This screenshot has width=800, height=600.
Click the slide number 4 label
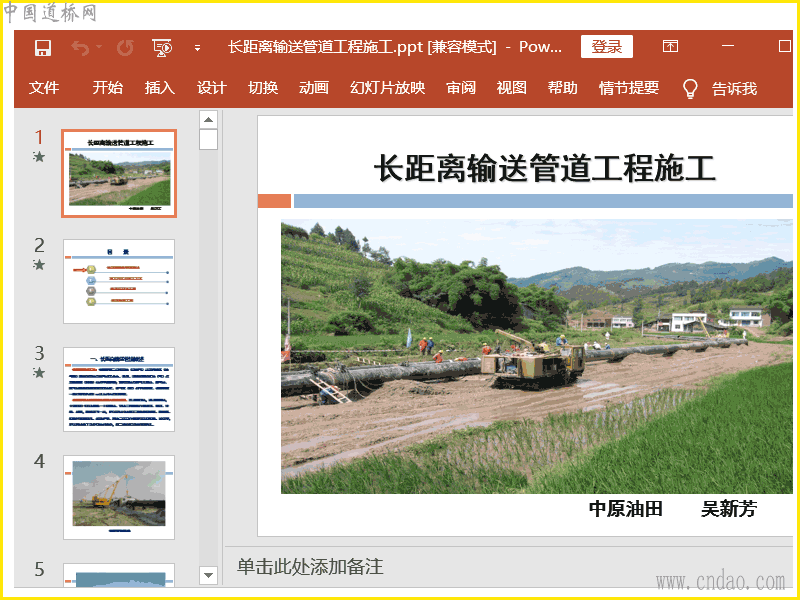pos(39,462)
